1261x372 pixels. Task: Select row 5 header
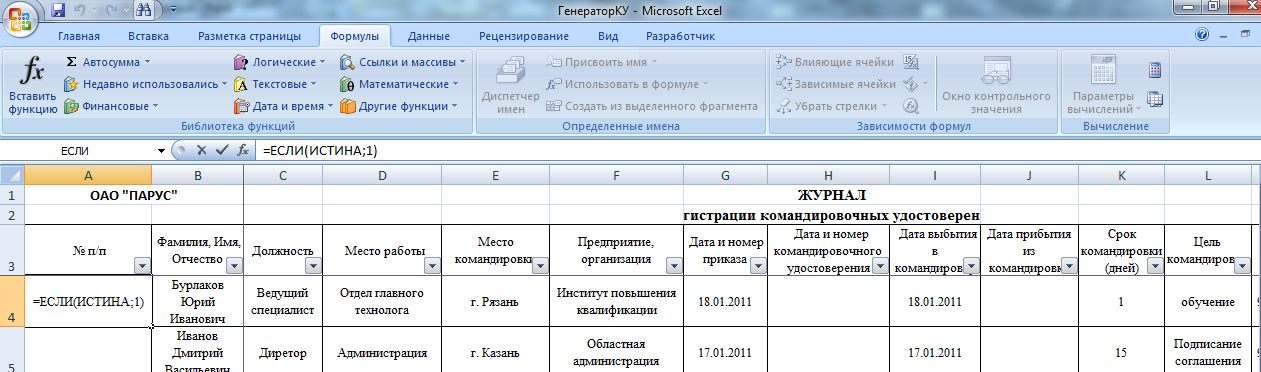11,350
